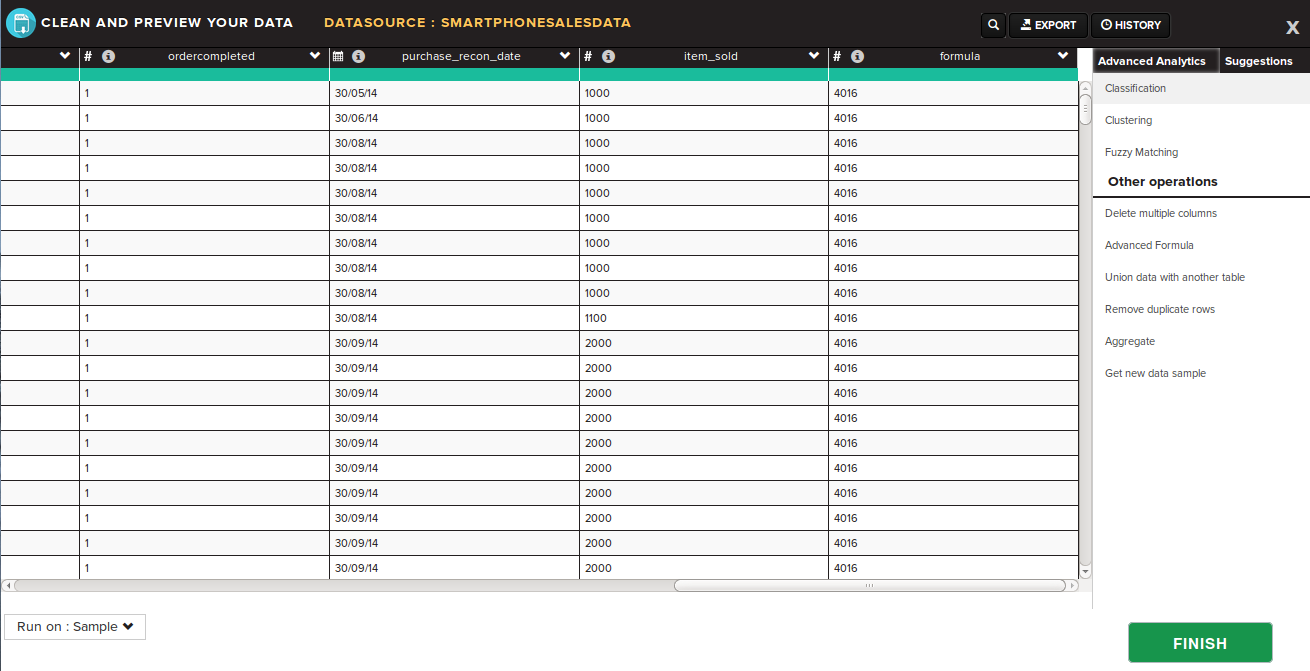1310x671 pixels.
Task: Open dropdown arrow of the leftmost partial column
Action: pyautogui.click(x=66, y=56)
